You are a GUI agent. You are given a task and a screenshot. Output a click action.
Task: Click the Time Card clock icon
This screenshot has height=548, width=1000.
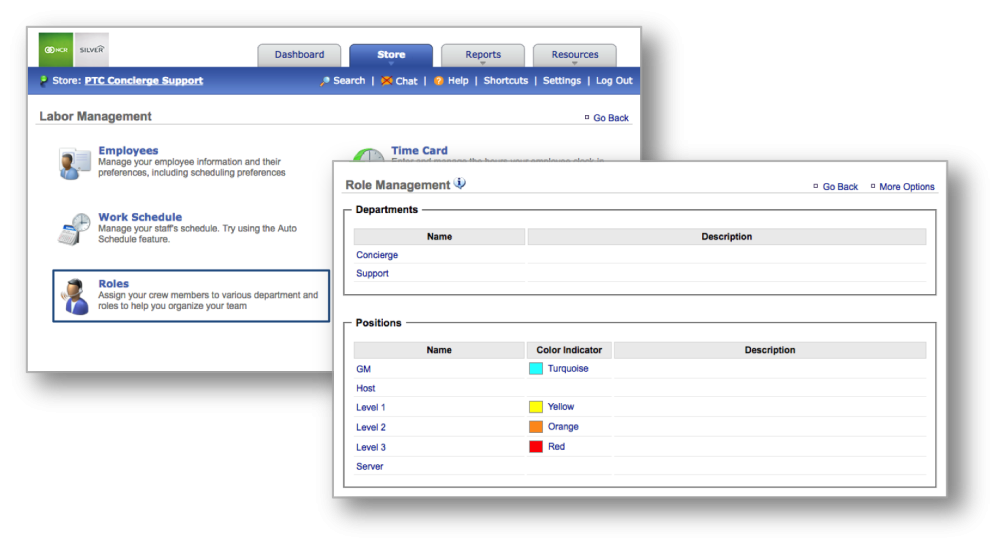pyautogui.click(x=369, y=154)
